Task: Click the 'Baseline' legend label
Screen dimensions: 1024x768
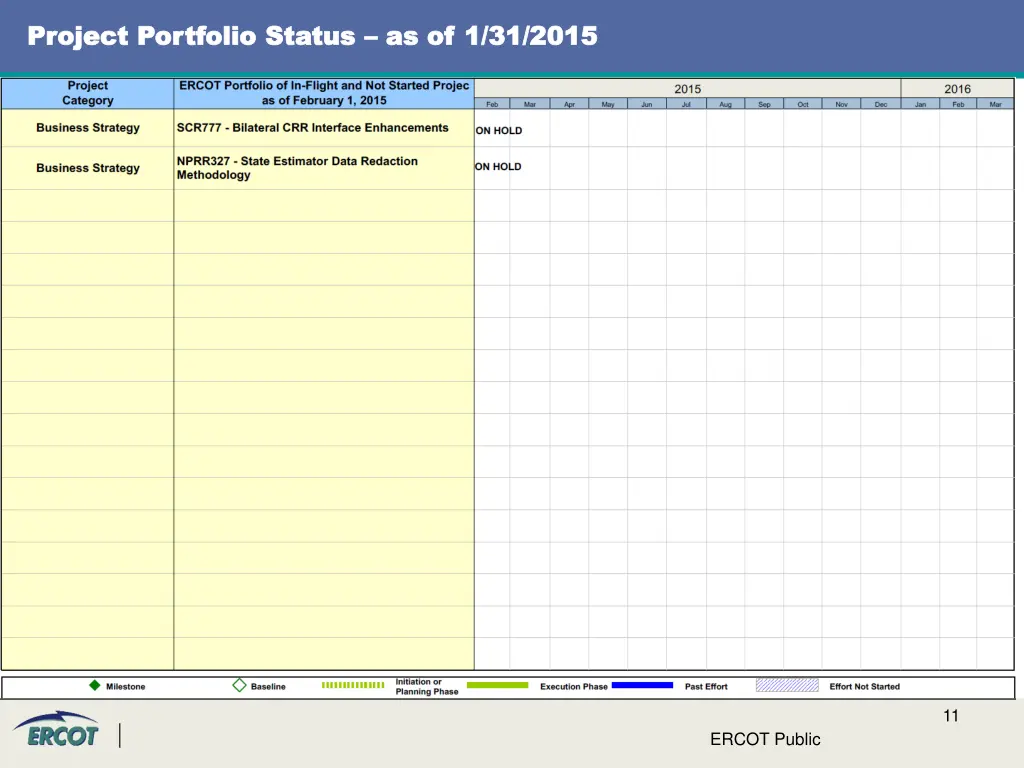Action: (268, 686)
